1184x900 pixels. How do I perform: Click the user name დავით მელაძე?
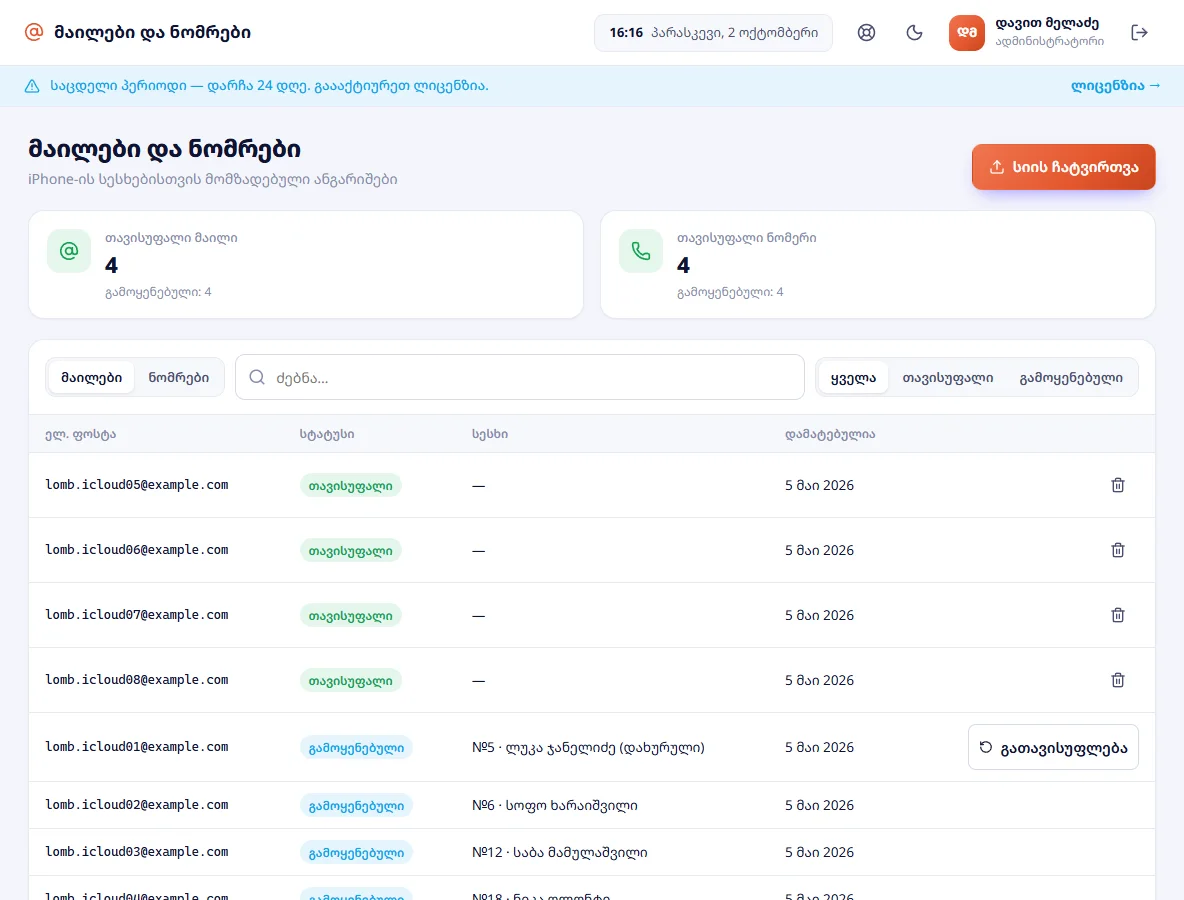pyautogui.click(x=1047, y=23)
